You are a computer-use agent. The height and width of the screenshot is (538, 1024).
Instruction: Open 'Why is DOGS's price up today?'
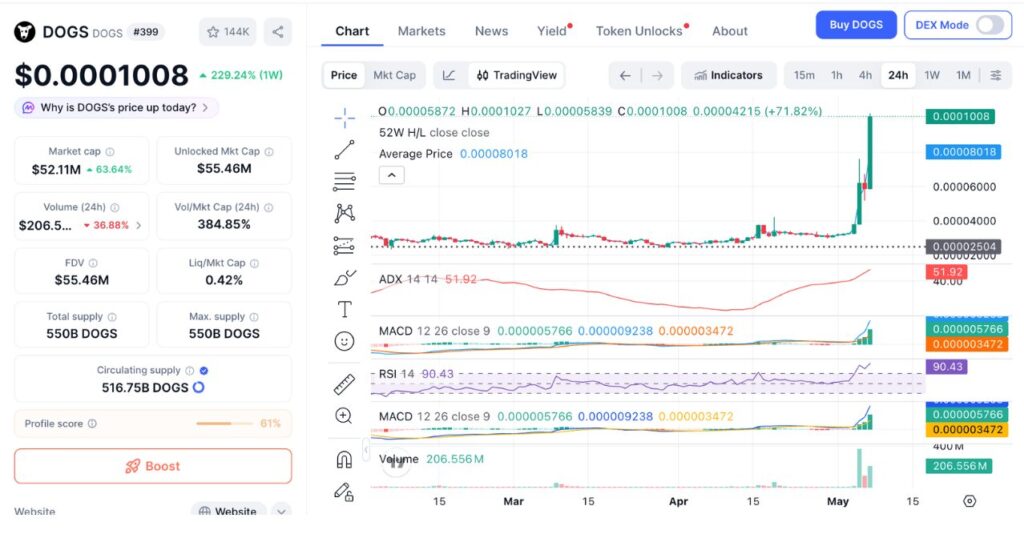[x=116, y=108]
